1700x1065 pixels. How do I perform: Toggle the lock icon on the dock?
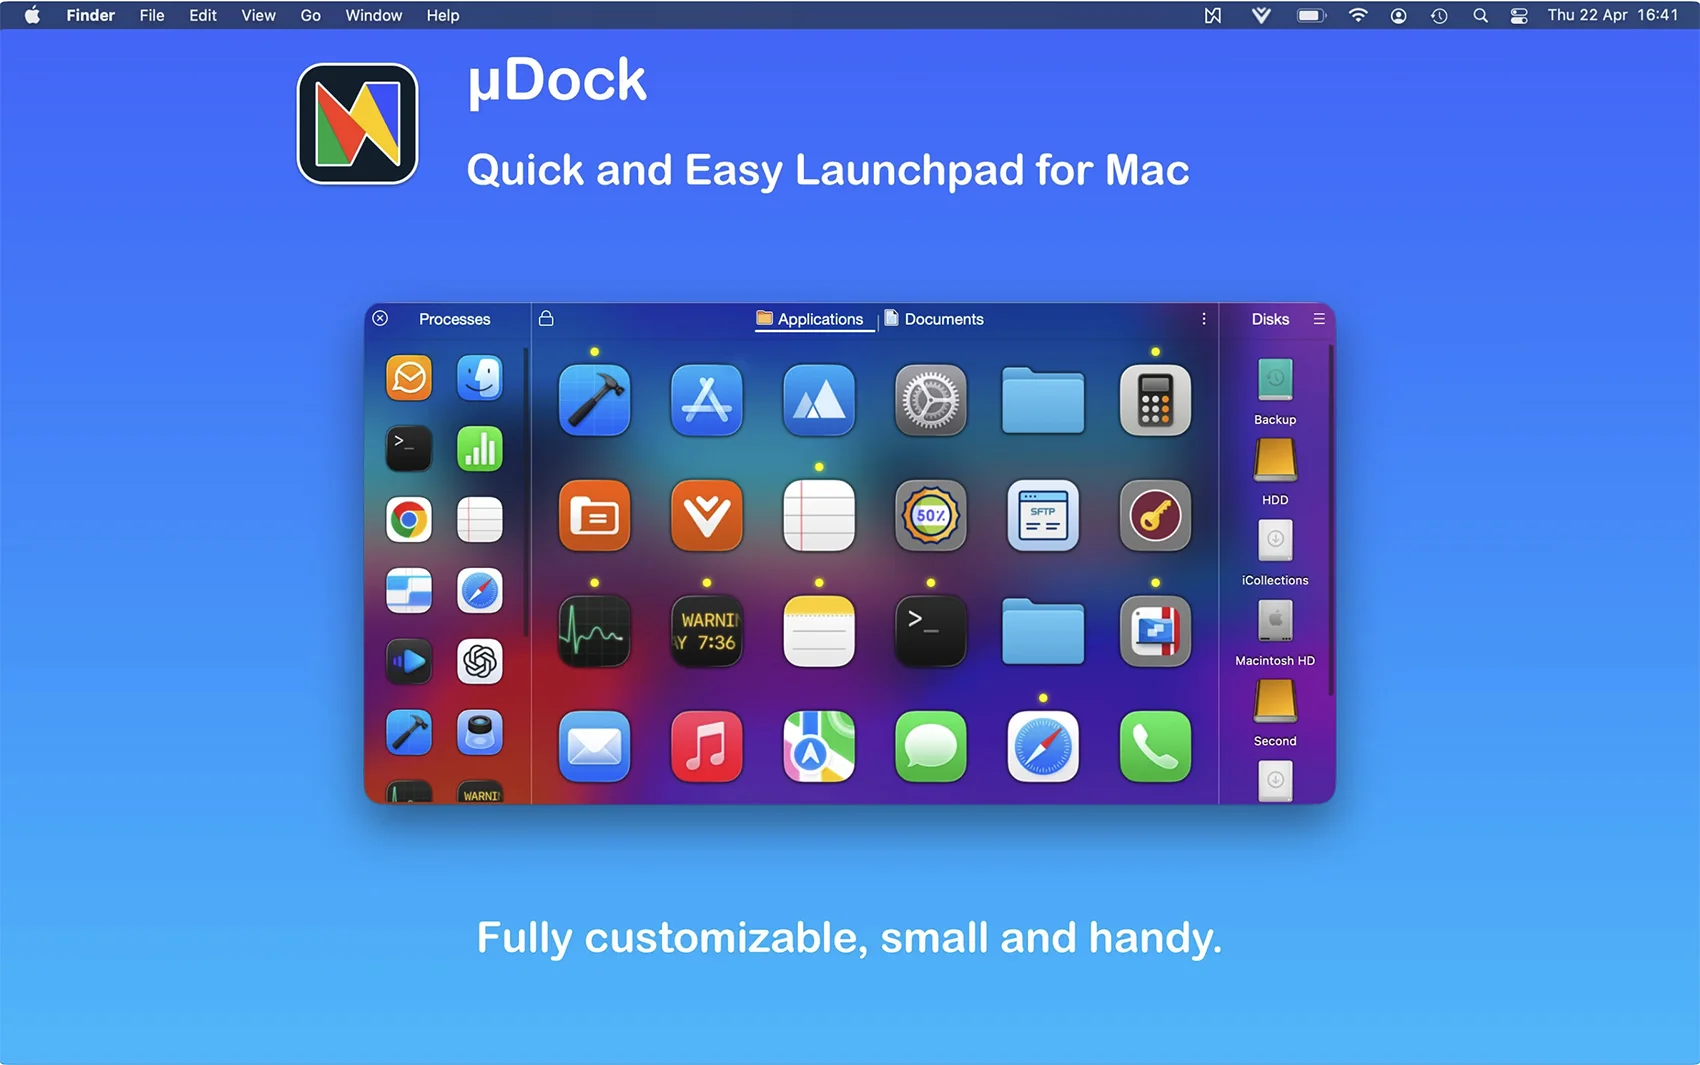point(546,319)
